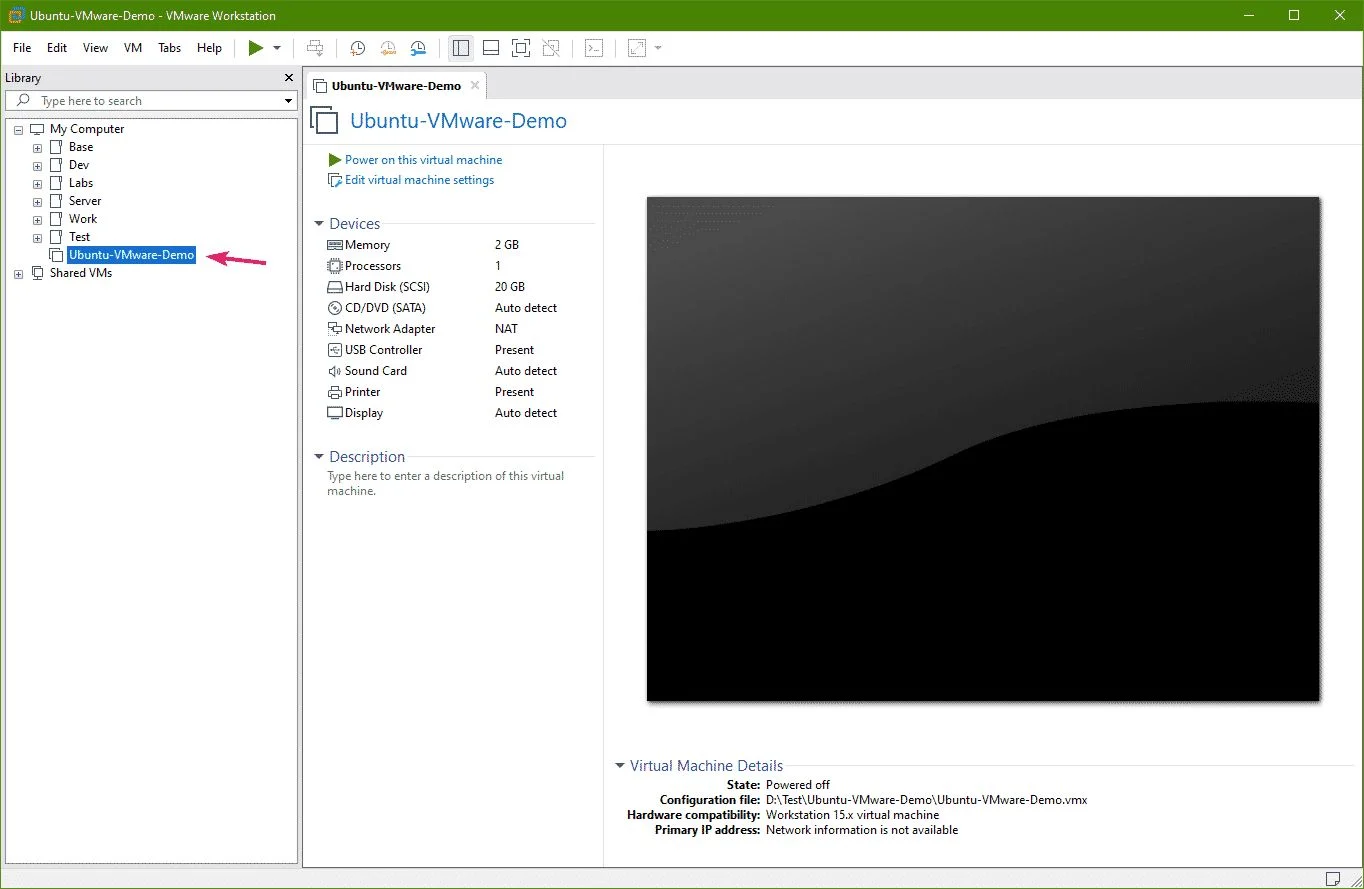Click the stretch guest display icon
1364x889 pixels.
[x=637, y=48]
